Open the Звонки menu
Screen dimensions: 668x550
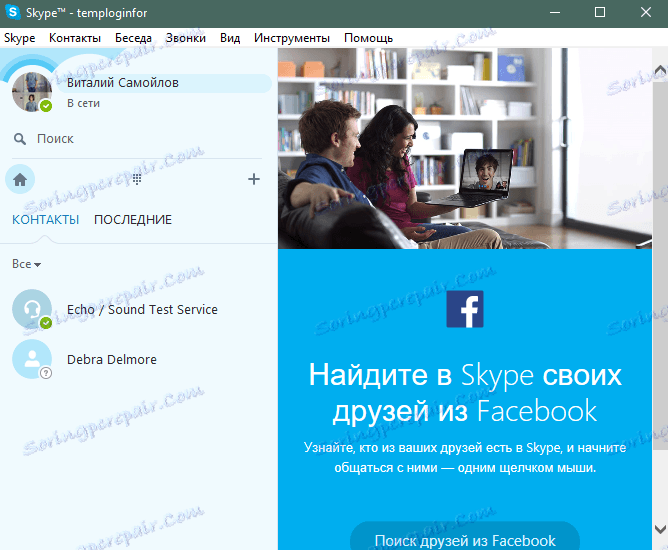pyautogui.click(x=186, y=38)
